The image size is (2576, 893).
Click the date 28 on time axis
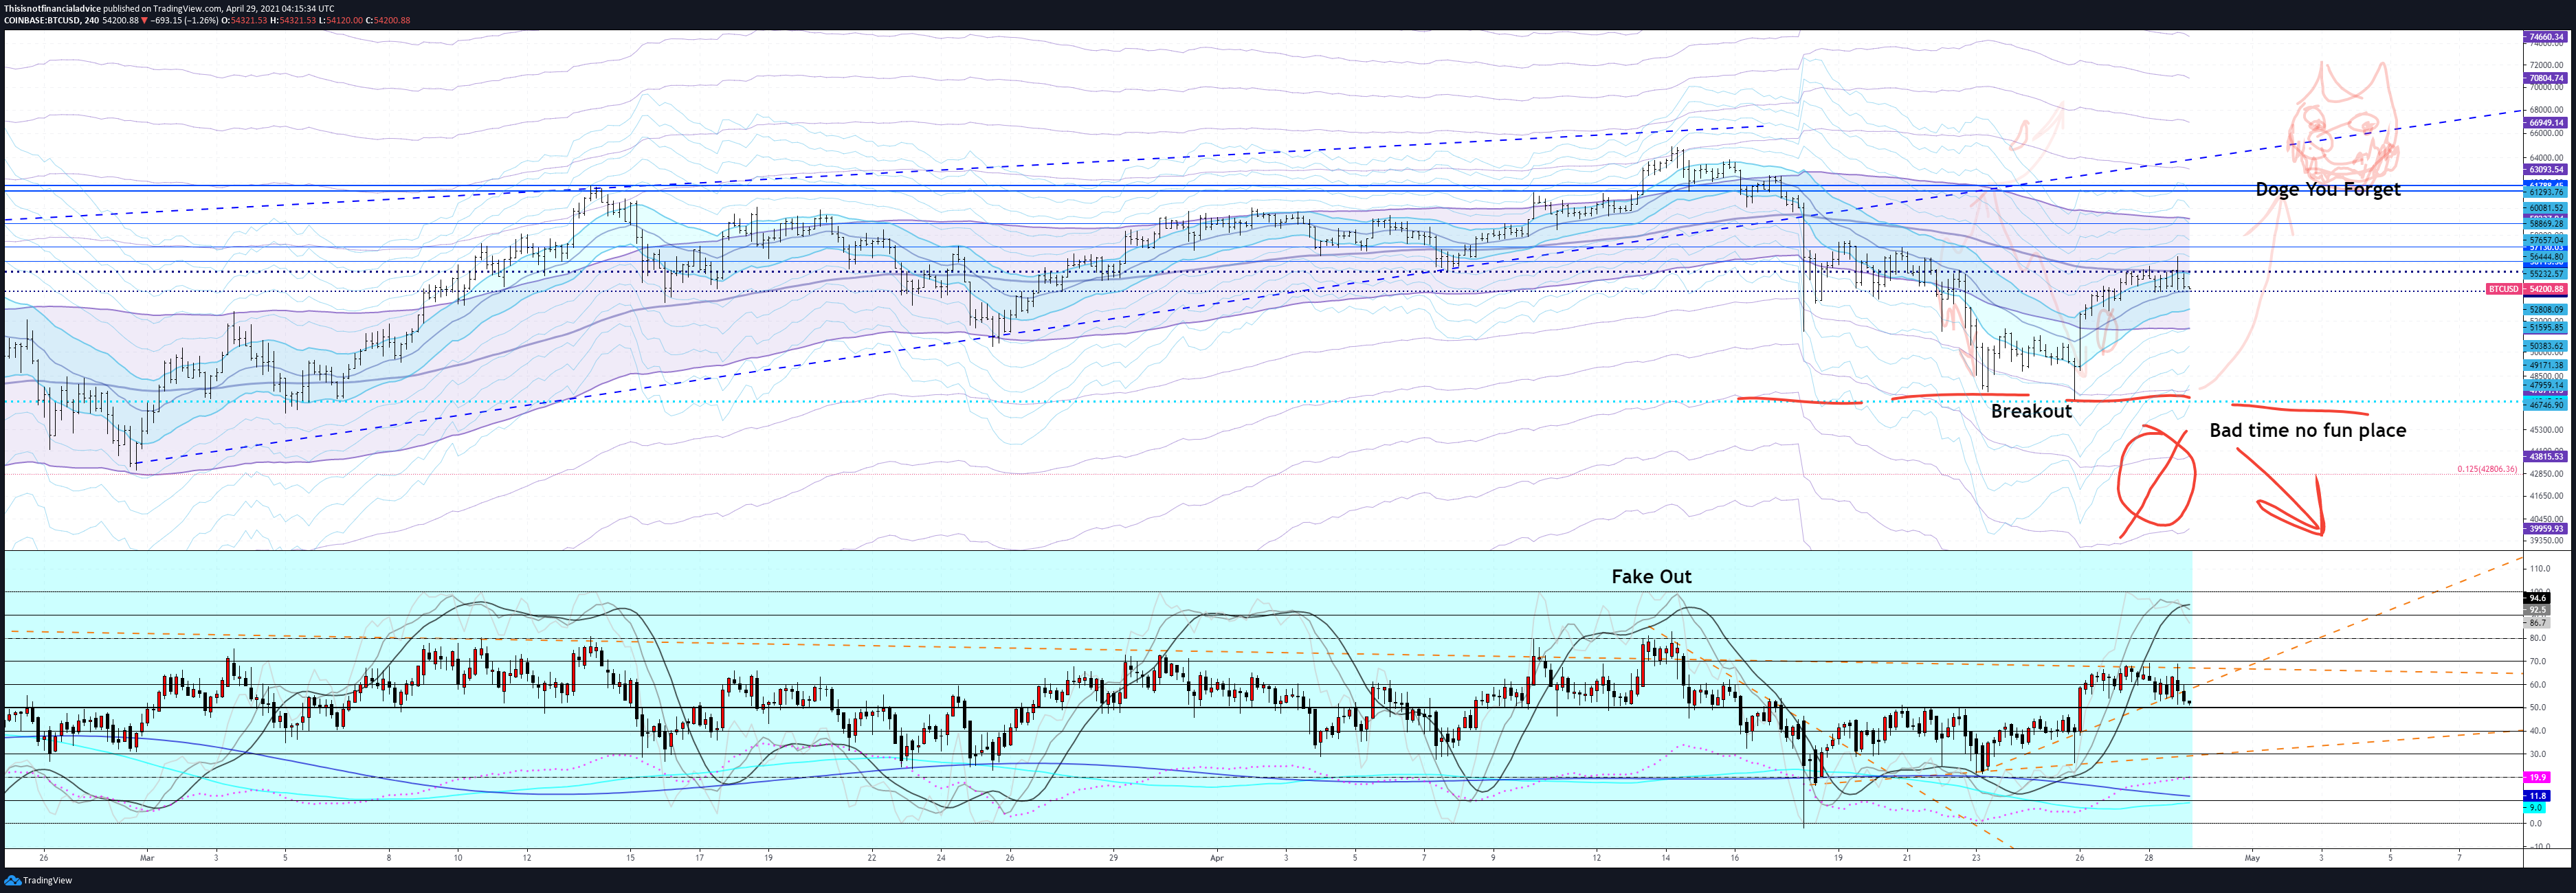[x=2148, y=858]
